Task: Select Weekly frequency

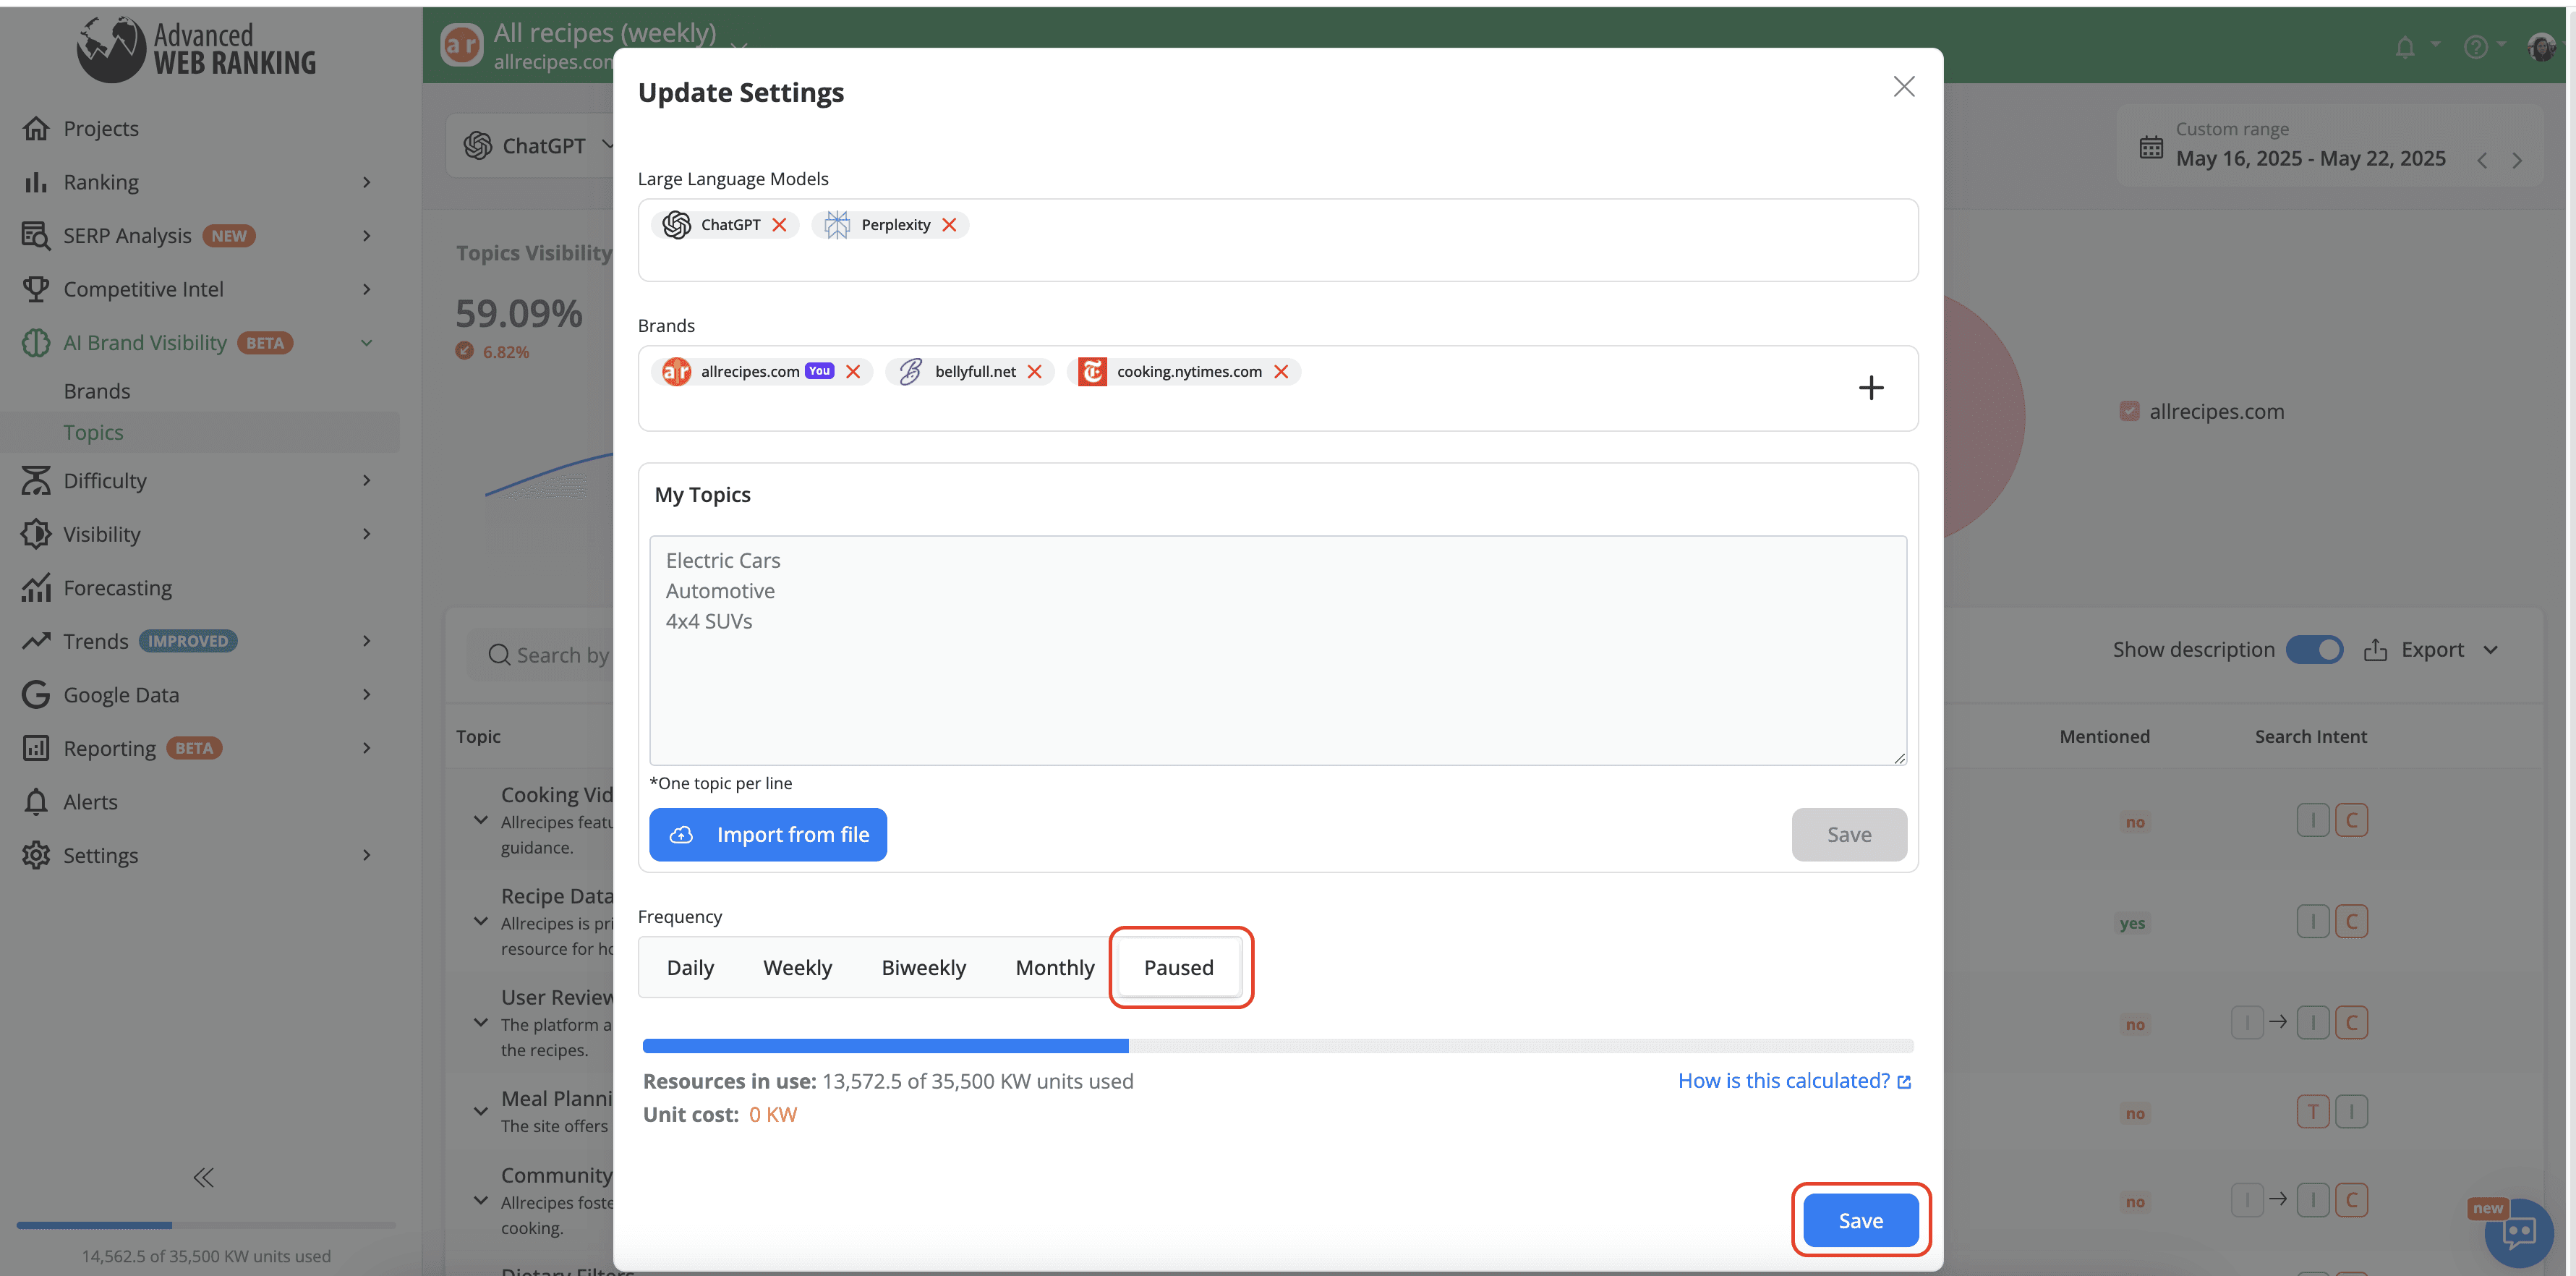Action: [x=797, y=968]
